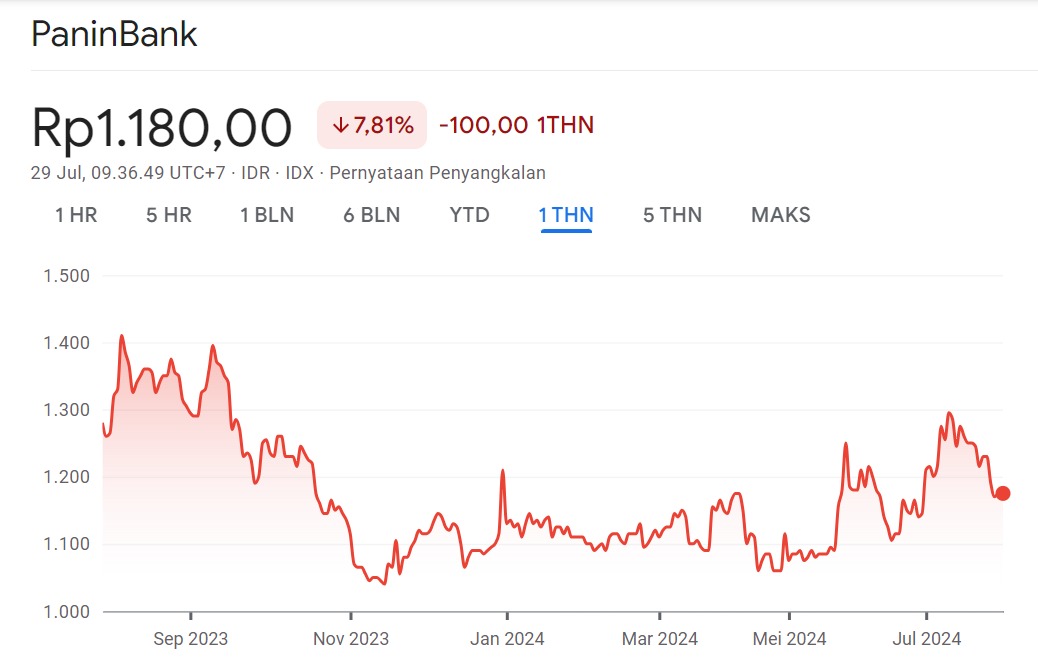Select the 5 HR time range tab
The image size is (1038, 671).
coord(169,215)
